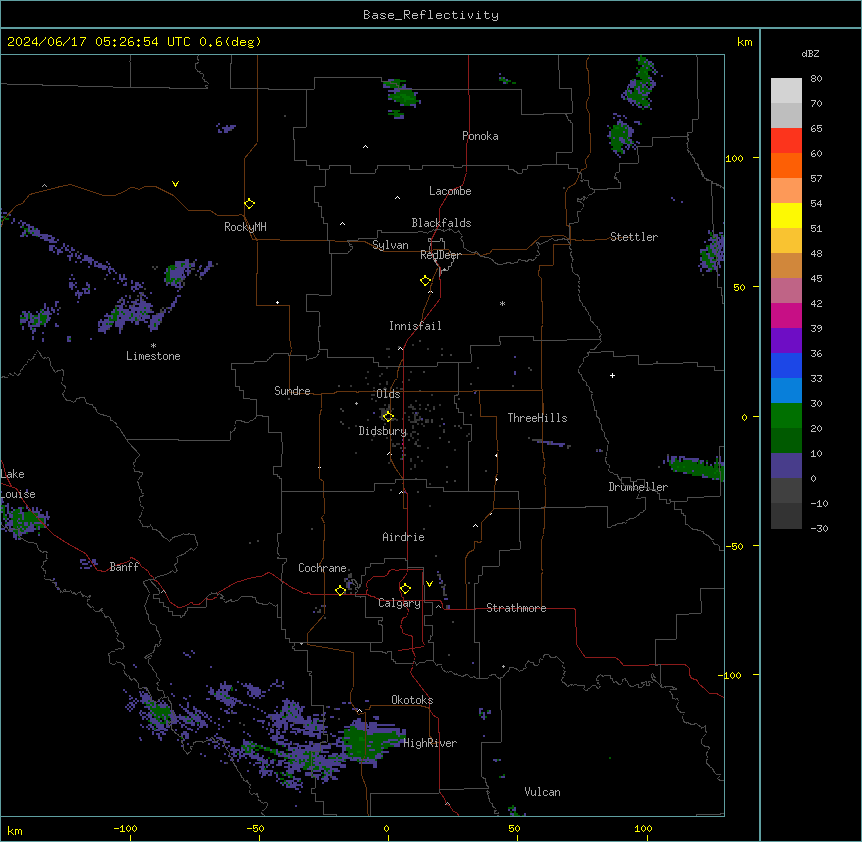Click the -50 tick on the right axis

[734, 546]
